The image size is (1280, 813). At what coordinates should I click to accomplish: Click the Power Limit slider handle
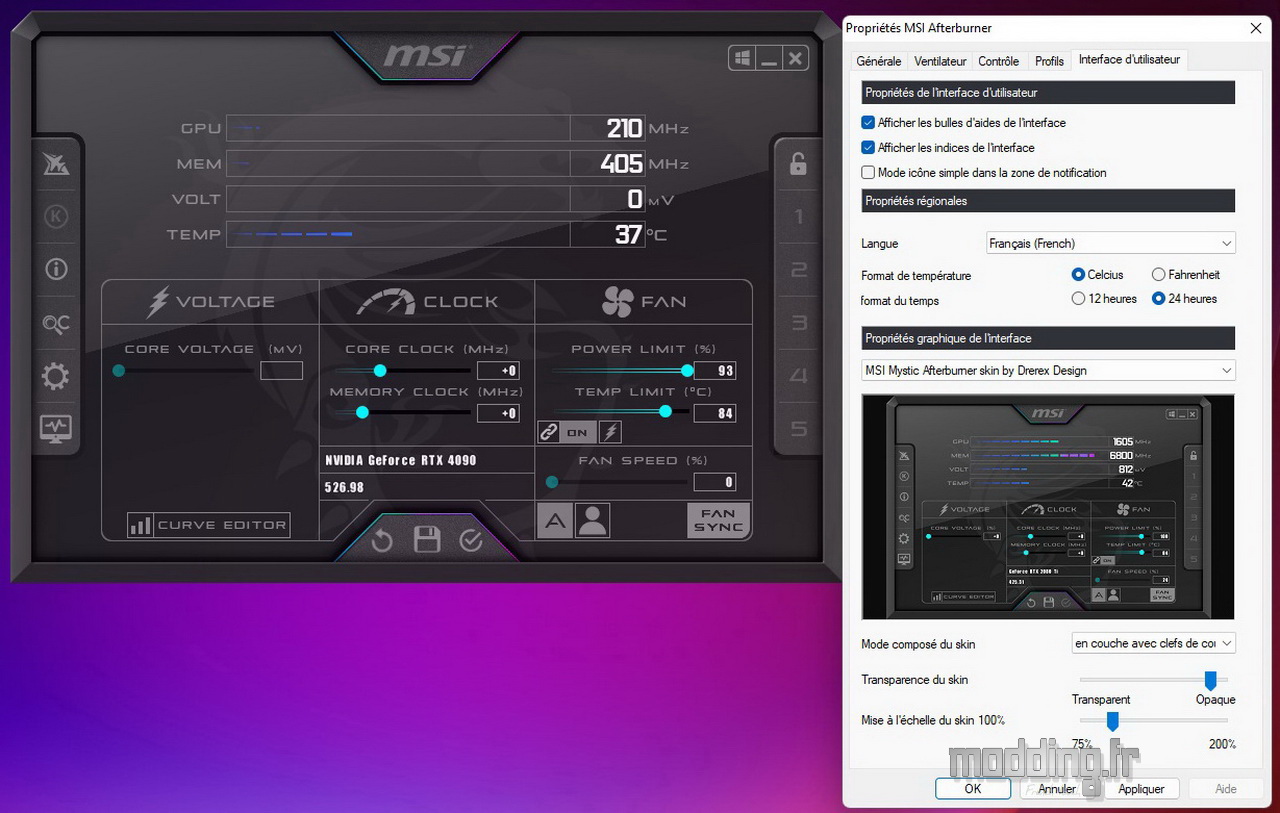click(687, 370)
